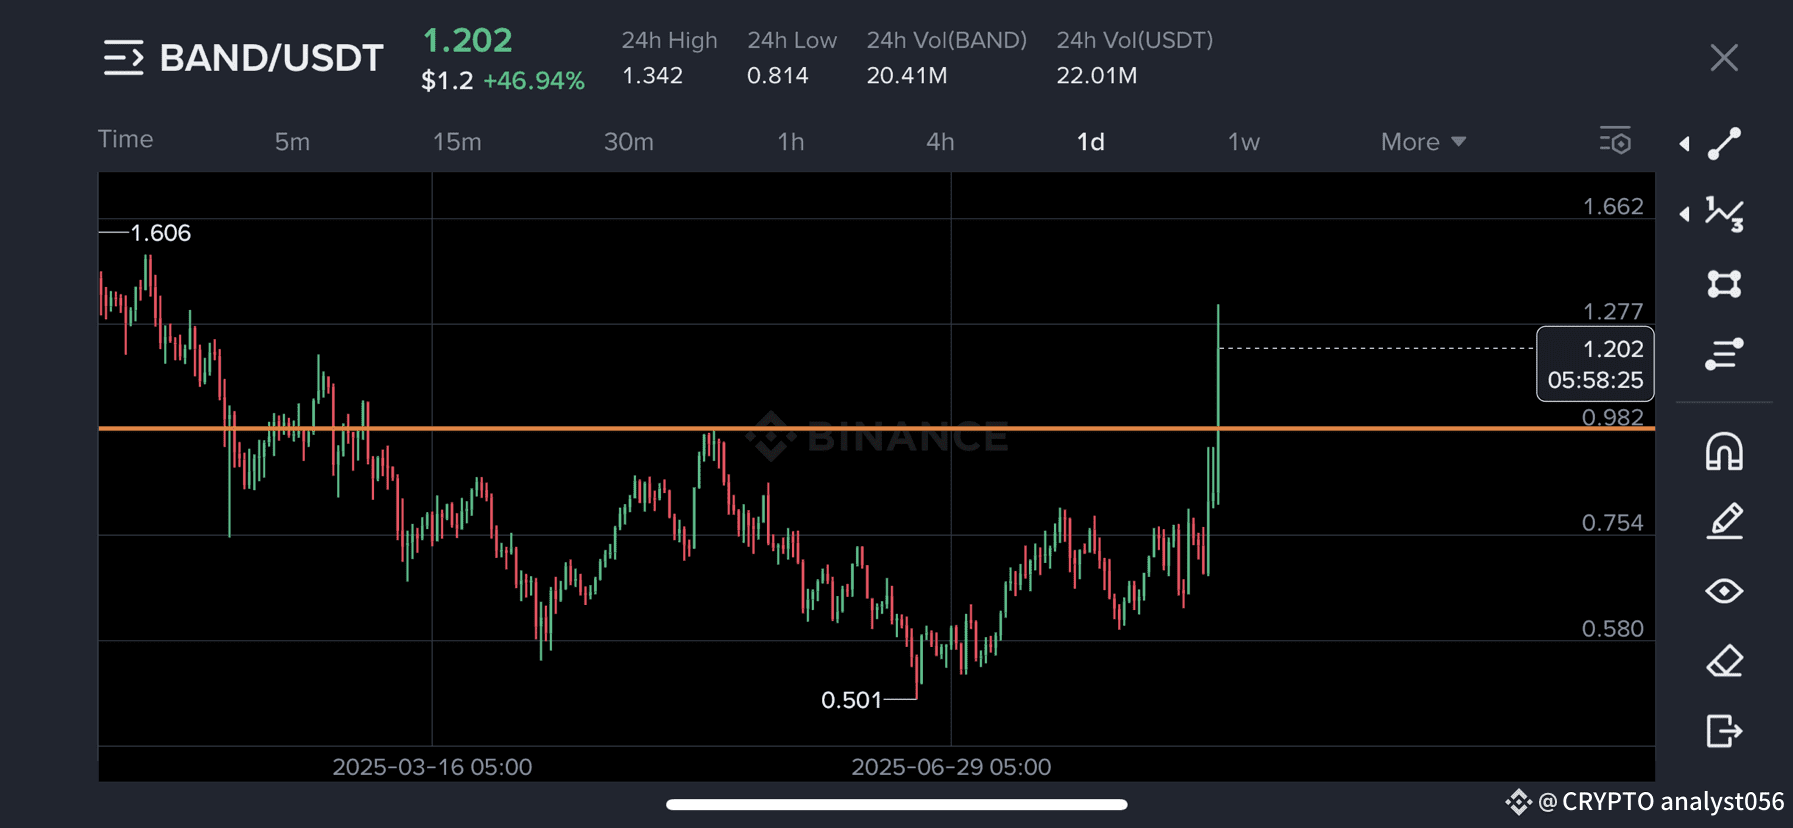Viewport: 1793px width, 828px height.
Task: Select the trend line drawing tool
Action: click(x=1724, y=143)
